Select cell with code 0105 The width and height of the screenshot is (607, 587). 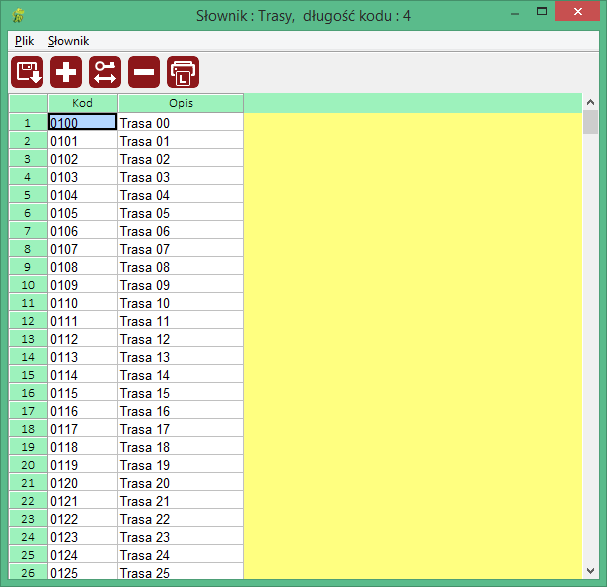pyautogui.click(x=82, y=213)
